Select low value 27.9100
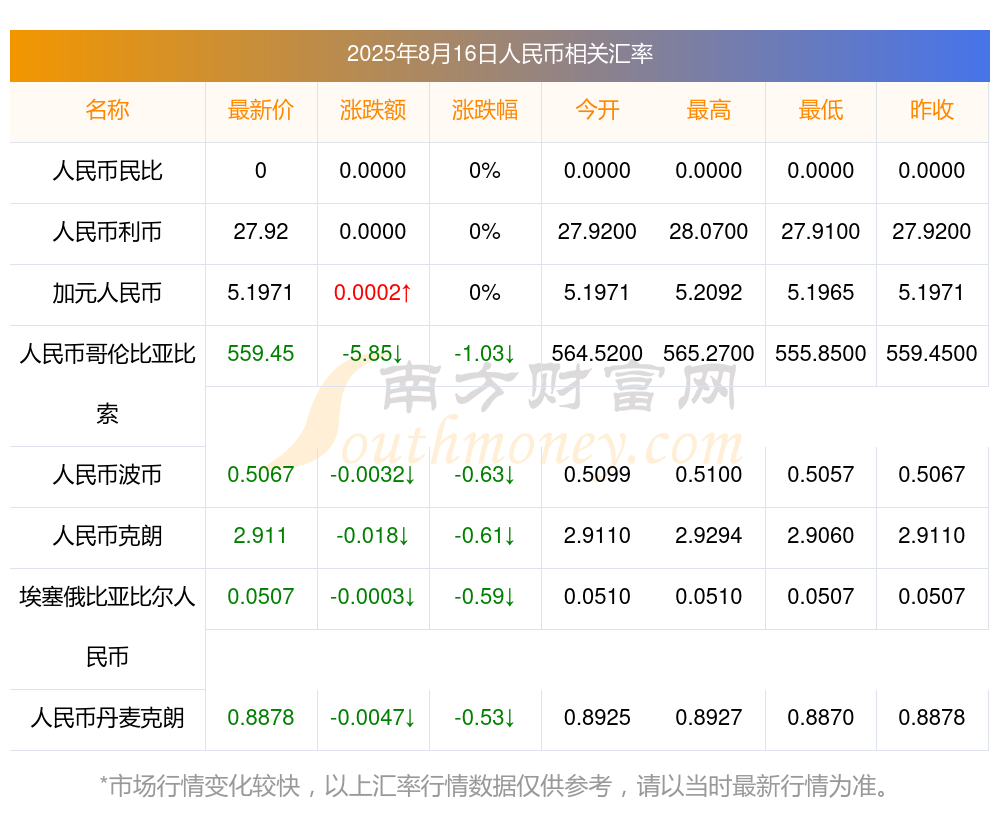Image resolution: width=1000 pixels, height=817 pixels. 821,232
